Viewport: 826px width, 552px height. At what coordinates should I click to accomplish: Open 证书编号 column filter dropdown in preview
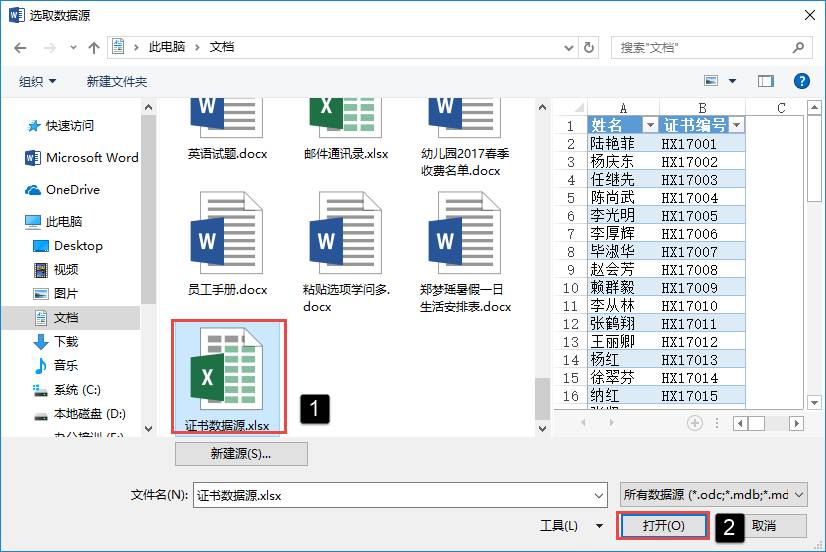[x=736, y=125]
